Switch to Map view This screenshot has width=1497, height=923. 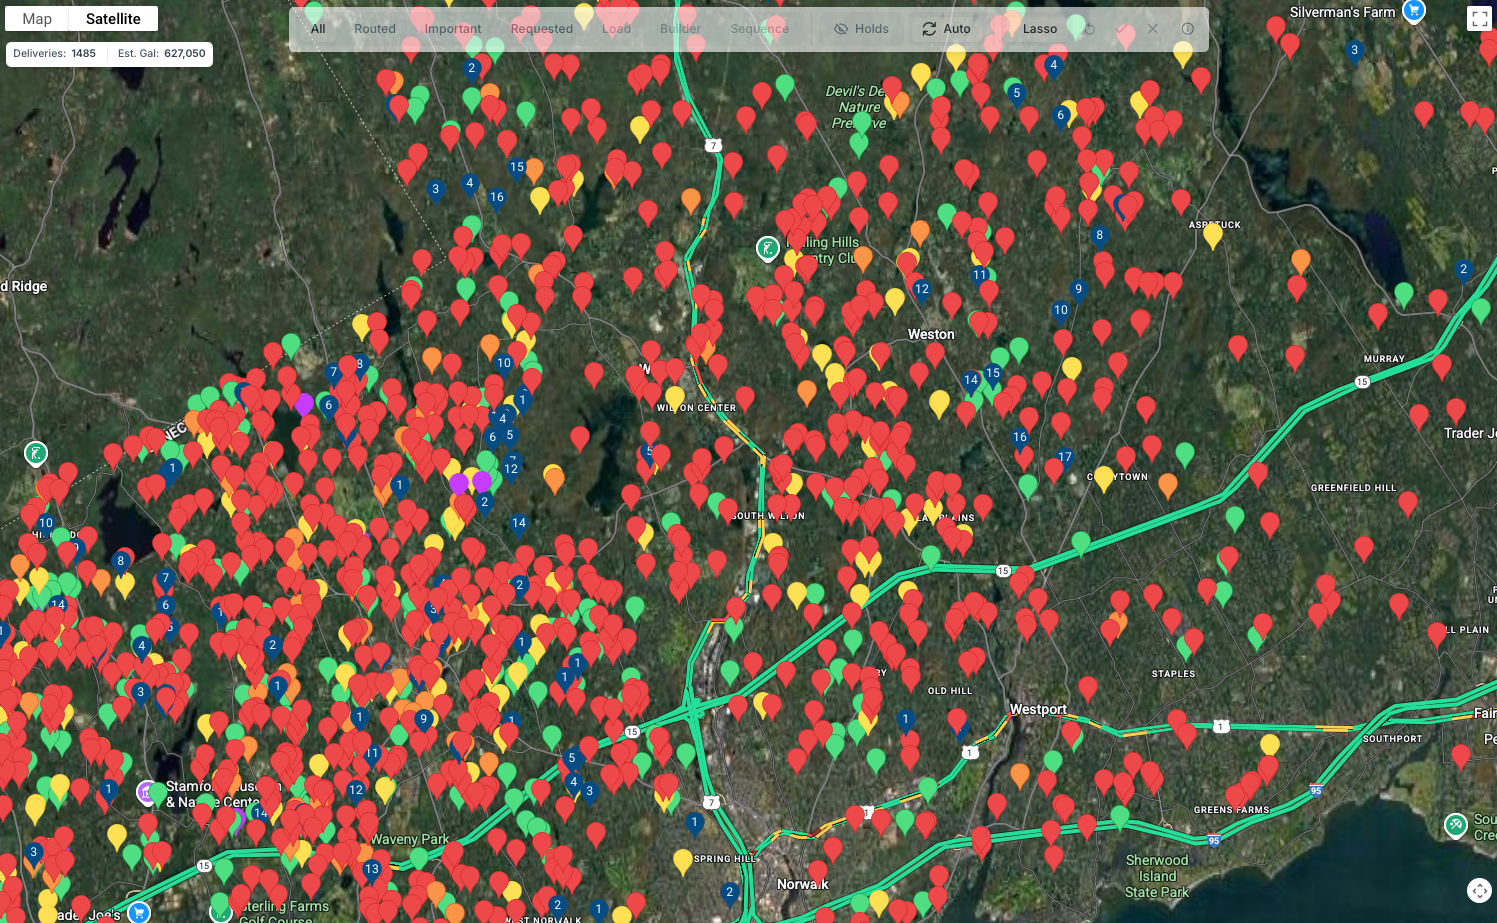click(37, 19)
